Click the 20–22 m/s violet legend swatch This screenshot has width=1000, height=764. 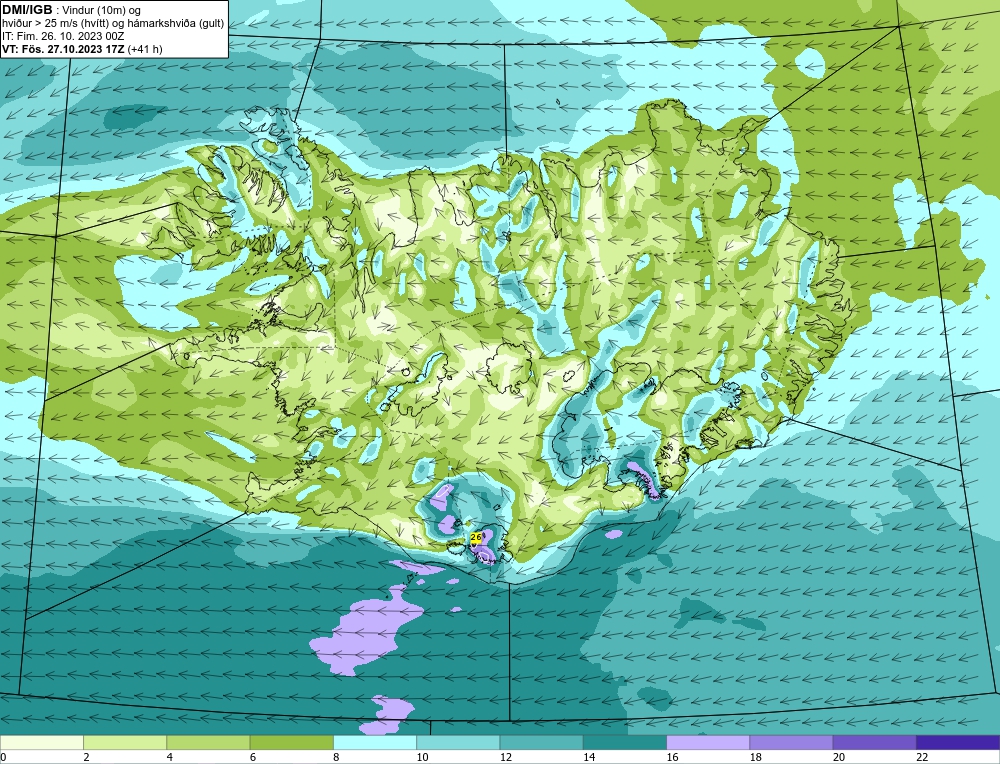pos(874,742)
